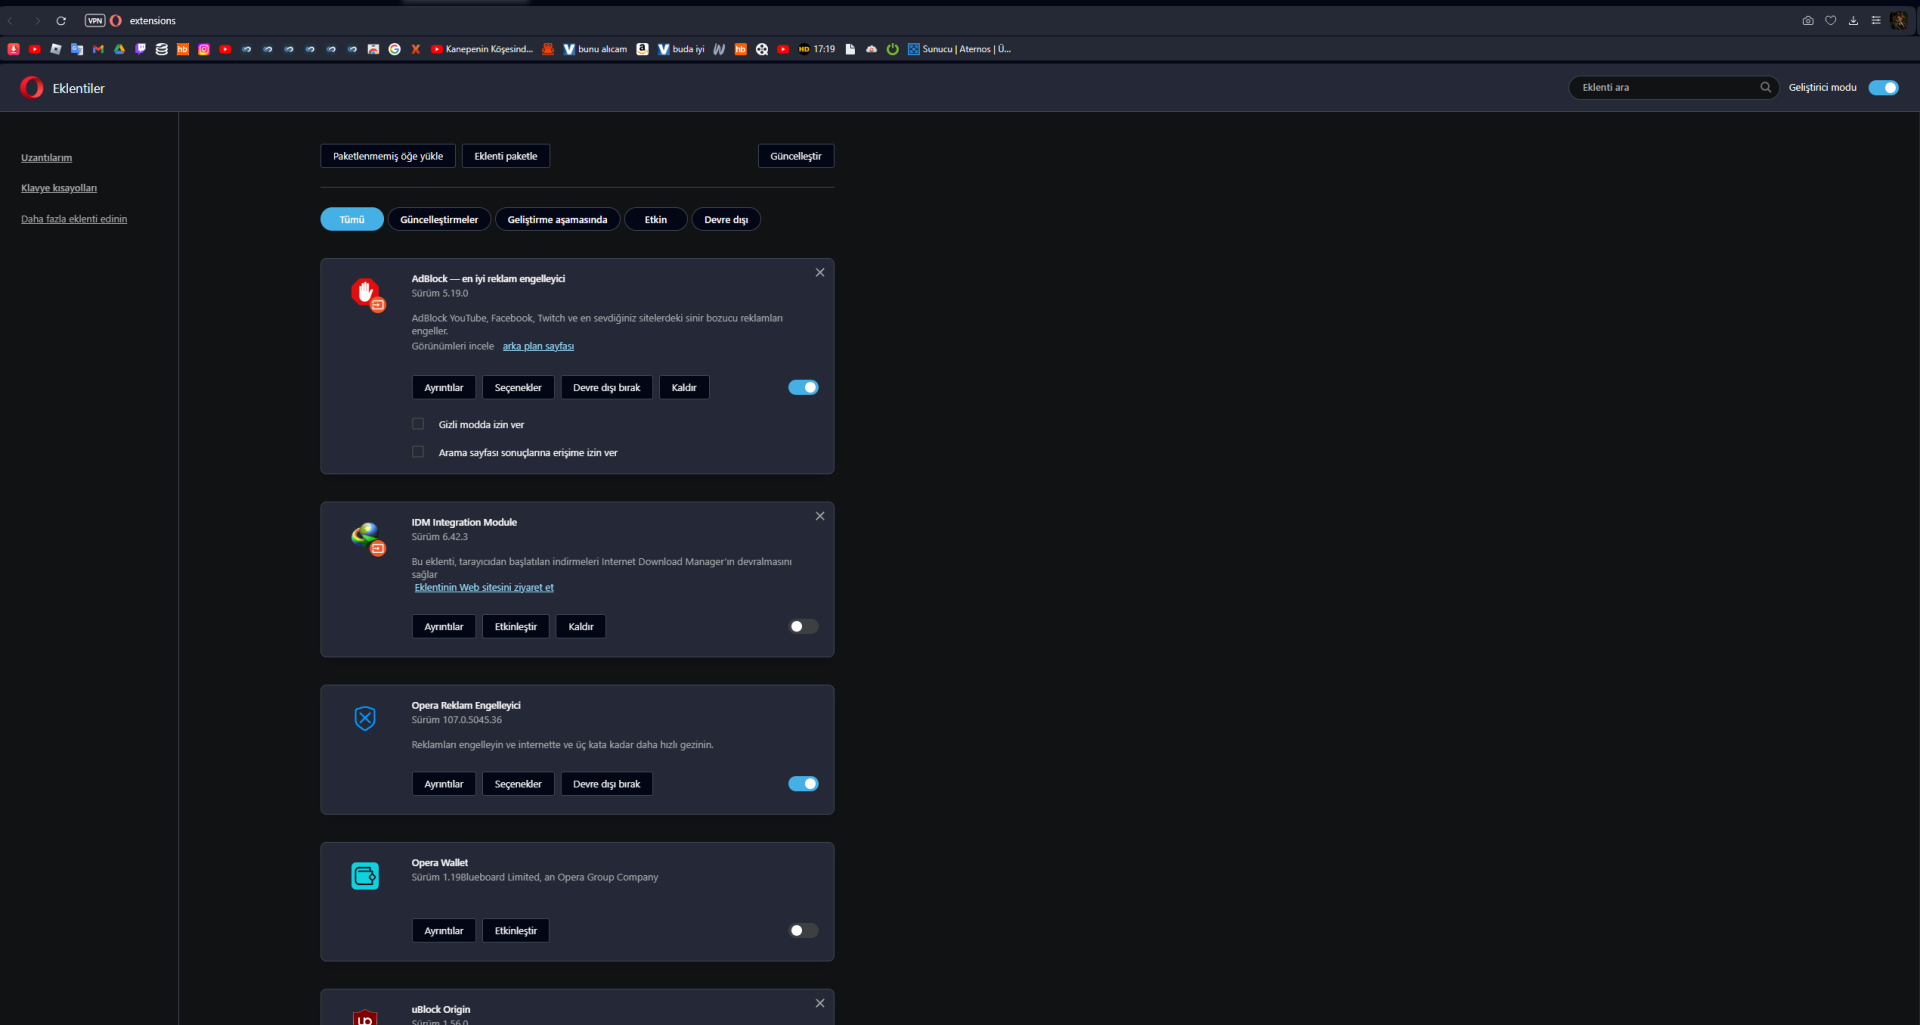The image size is (1920, 1025).
Task: Open AdBlock Ayrıntılar
Action: tap(444, 388)
